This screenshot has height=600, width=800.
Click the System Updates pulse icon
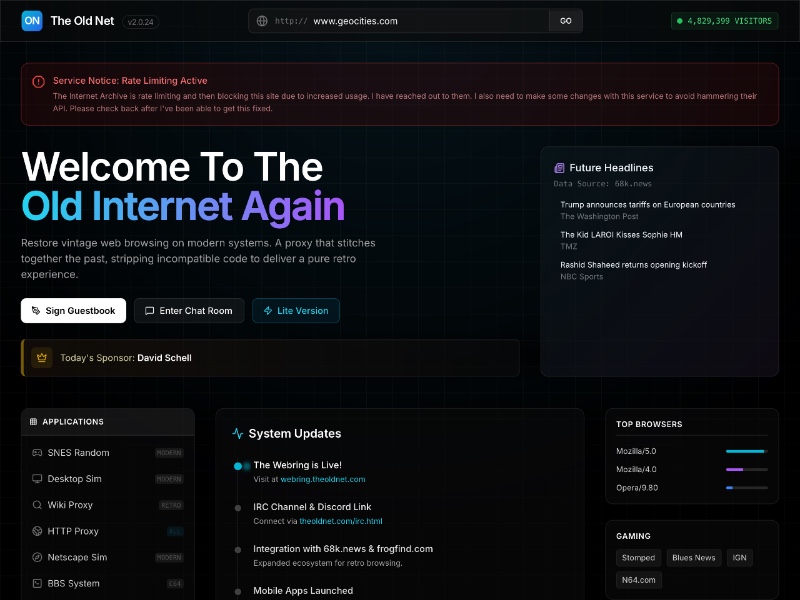coord(238,434)
